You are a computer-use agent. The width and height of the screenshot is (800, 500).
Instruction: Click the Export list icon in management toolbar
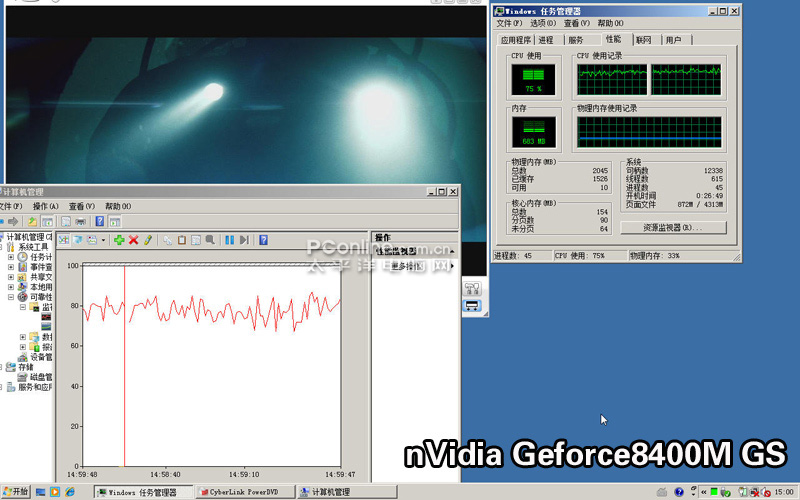point(66,221)
